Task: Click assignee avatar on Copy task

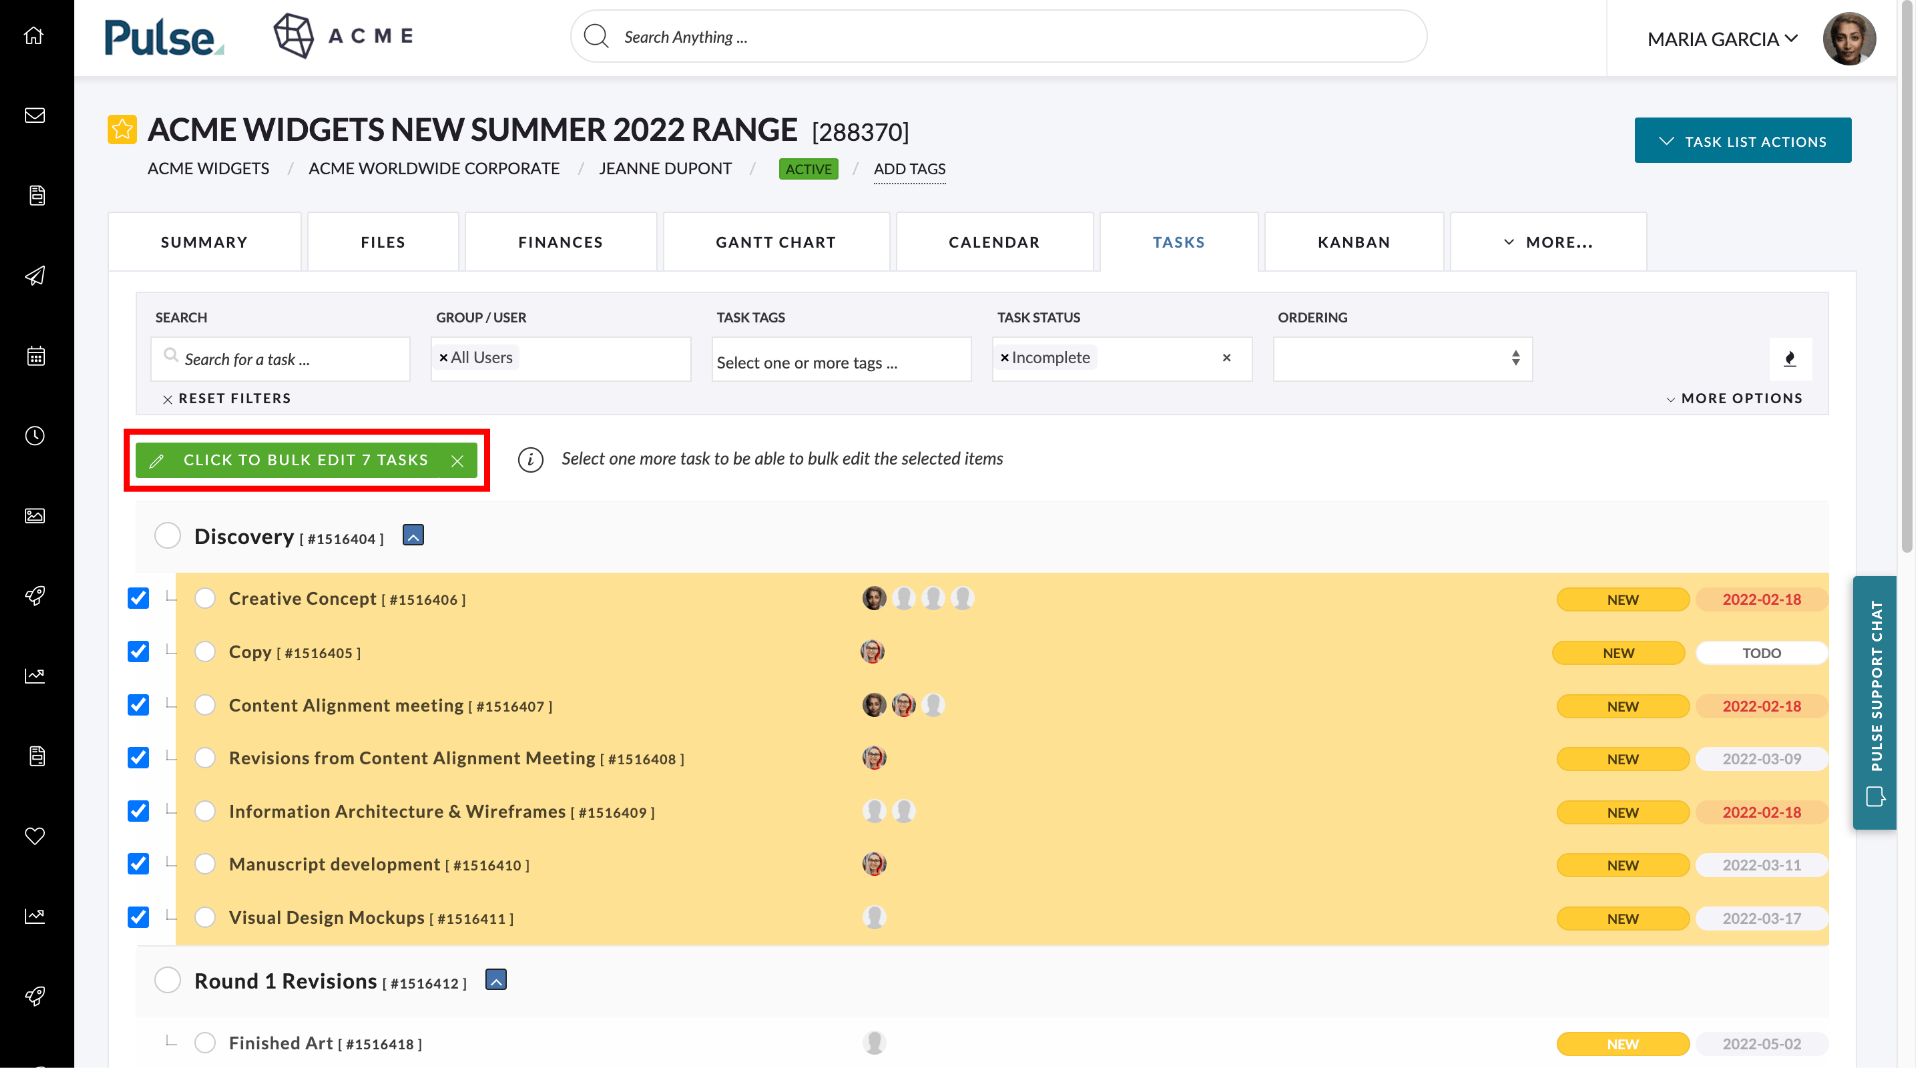Action: tap(873, 652)
